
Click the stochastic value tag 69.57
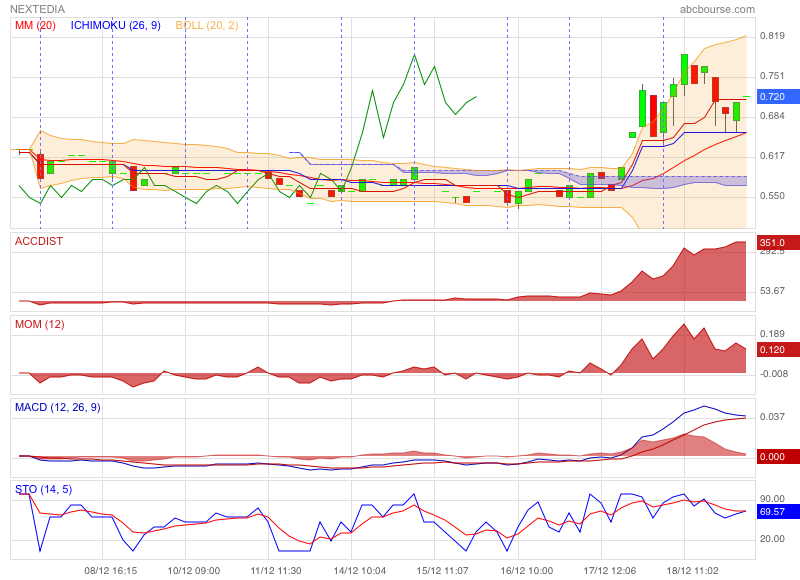tap(778, 512)
